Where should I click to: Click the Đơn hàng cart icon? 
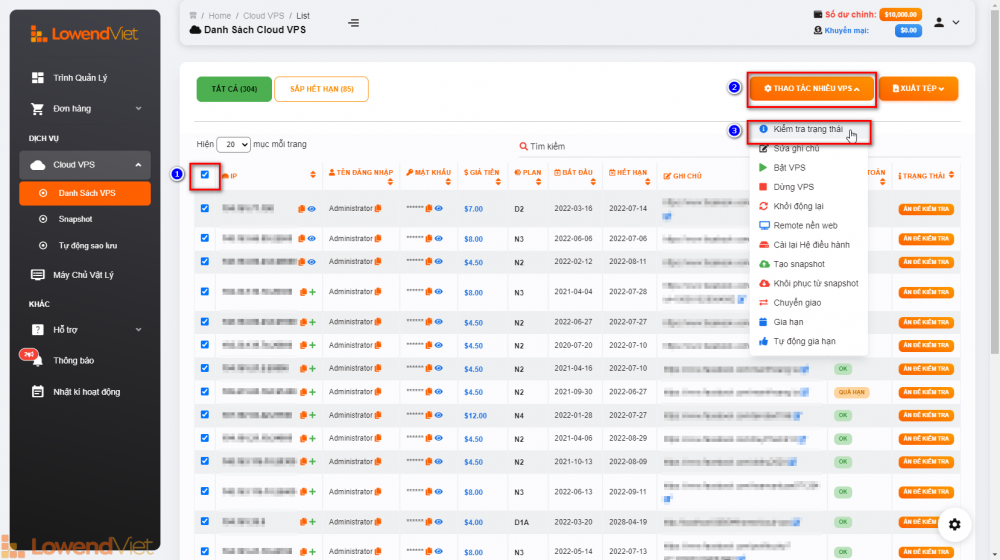[37, 108]
